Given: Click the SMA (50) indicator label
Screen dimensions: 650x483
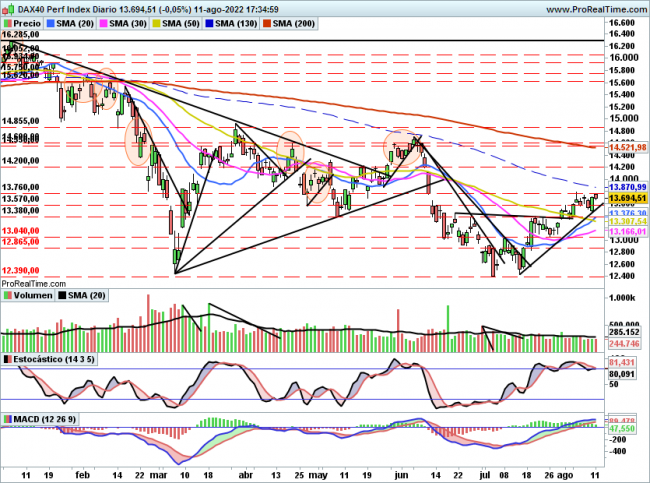Looking at the screenshot, I should click(188, 22).
